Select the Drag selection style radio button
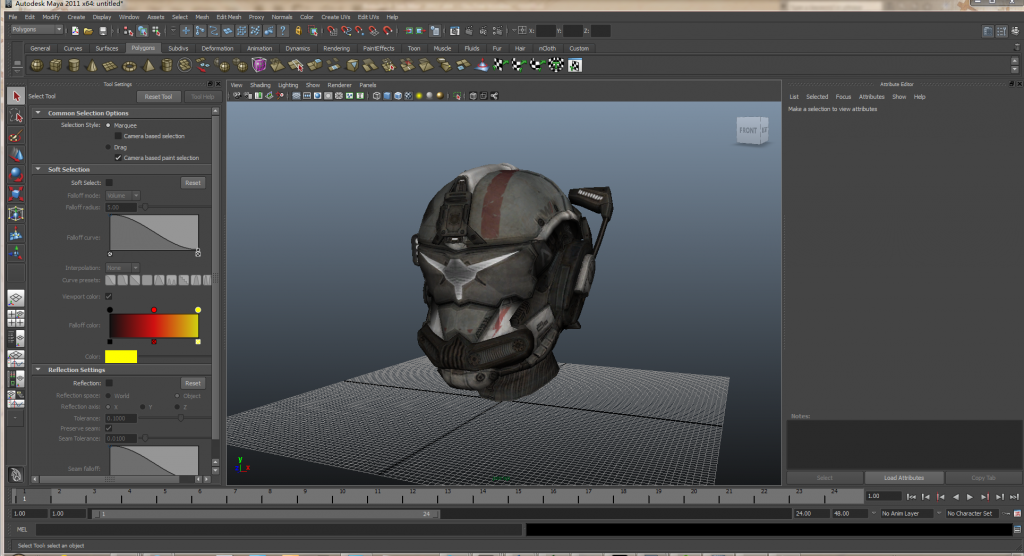 108,147
